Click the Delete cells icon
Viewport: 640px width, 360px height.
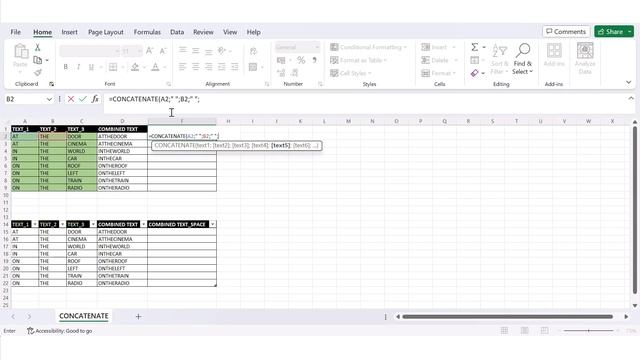[425, 60]
